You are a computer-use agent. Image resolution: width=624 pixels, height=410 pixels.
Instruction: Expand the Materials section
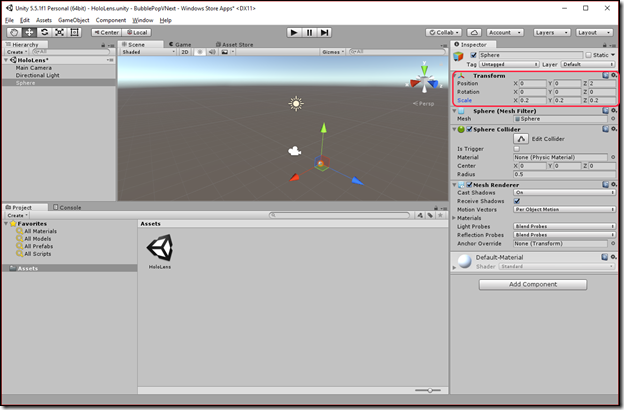[x=454, y=218]
